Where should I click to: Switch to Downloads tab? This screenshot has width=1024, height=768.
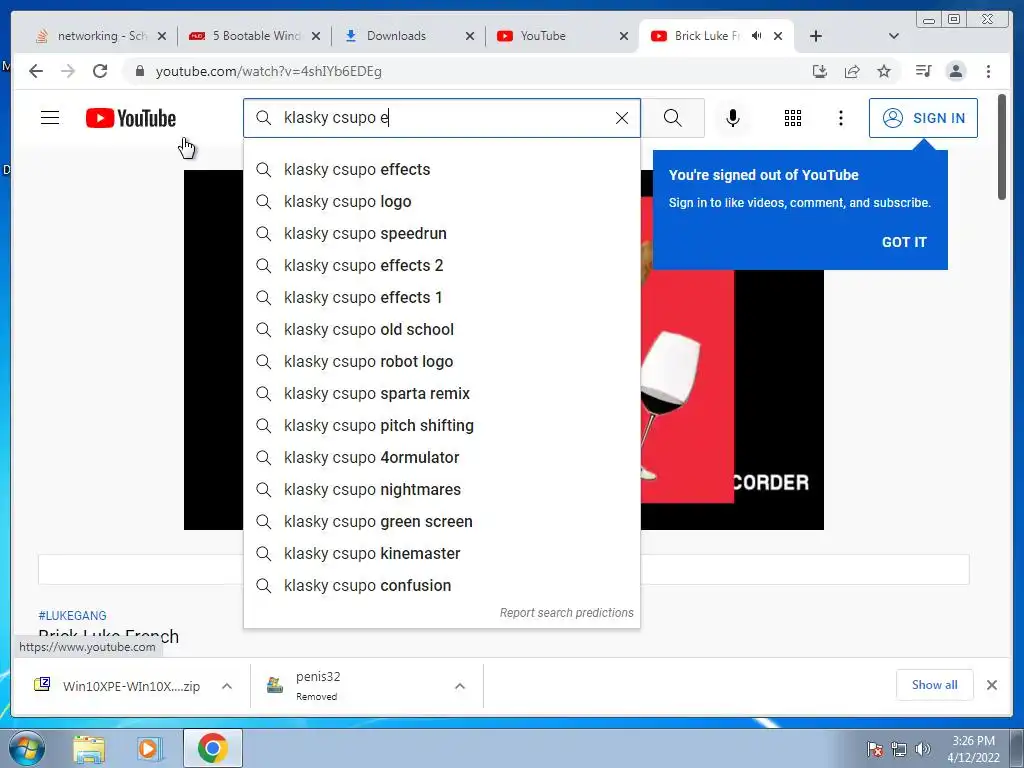408,36
